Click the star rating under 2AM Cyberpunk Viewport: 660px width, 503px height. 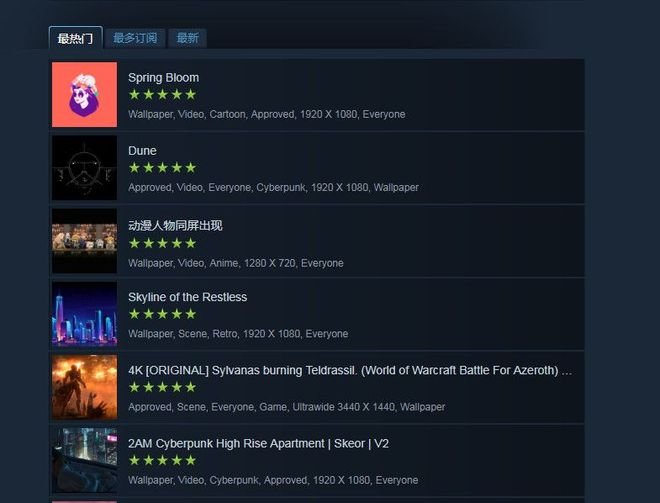(x=162, y=460)
